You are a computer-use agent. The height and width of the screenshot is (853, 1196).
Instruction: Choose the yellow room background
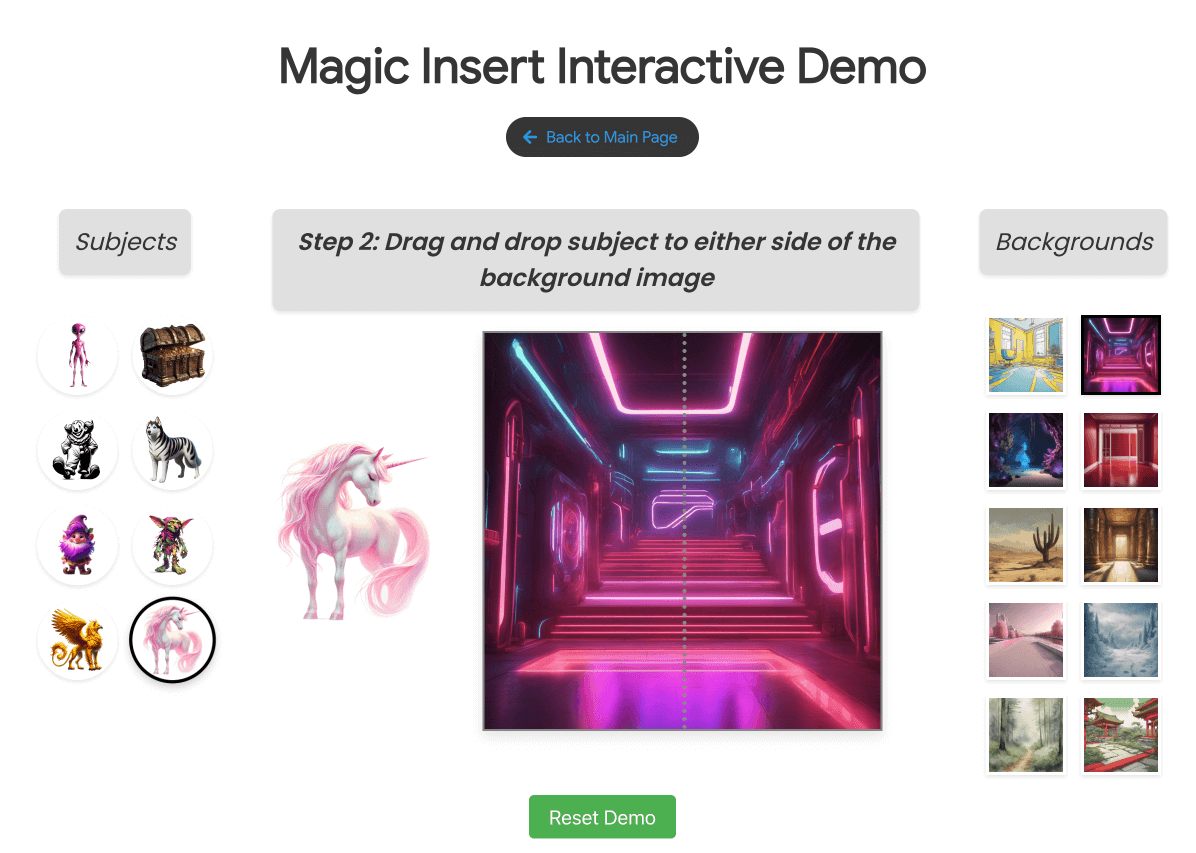coord(1026,355)
